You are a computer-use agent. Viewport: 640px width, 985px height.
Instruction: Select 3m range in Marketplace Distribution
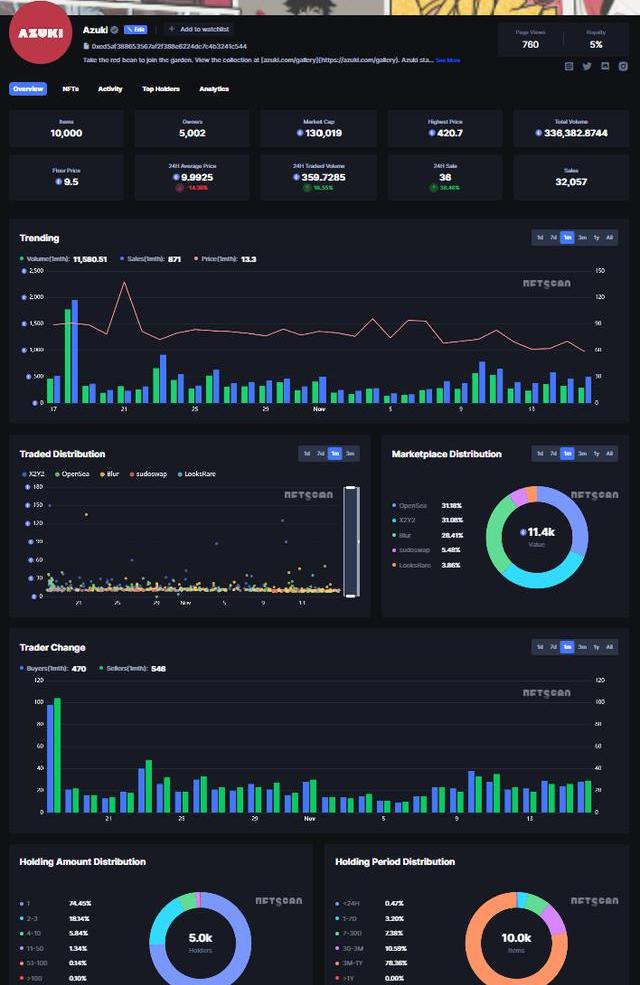coord(582,454)
